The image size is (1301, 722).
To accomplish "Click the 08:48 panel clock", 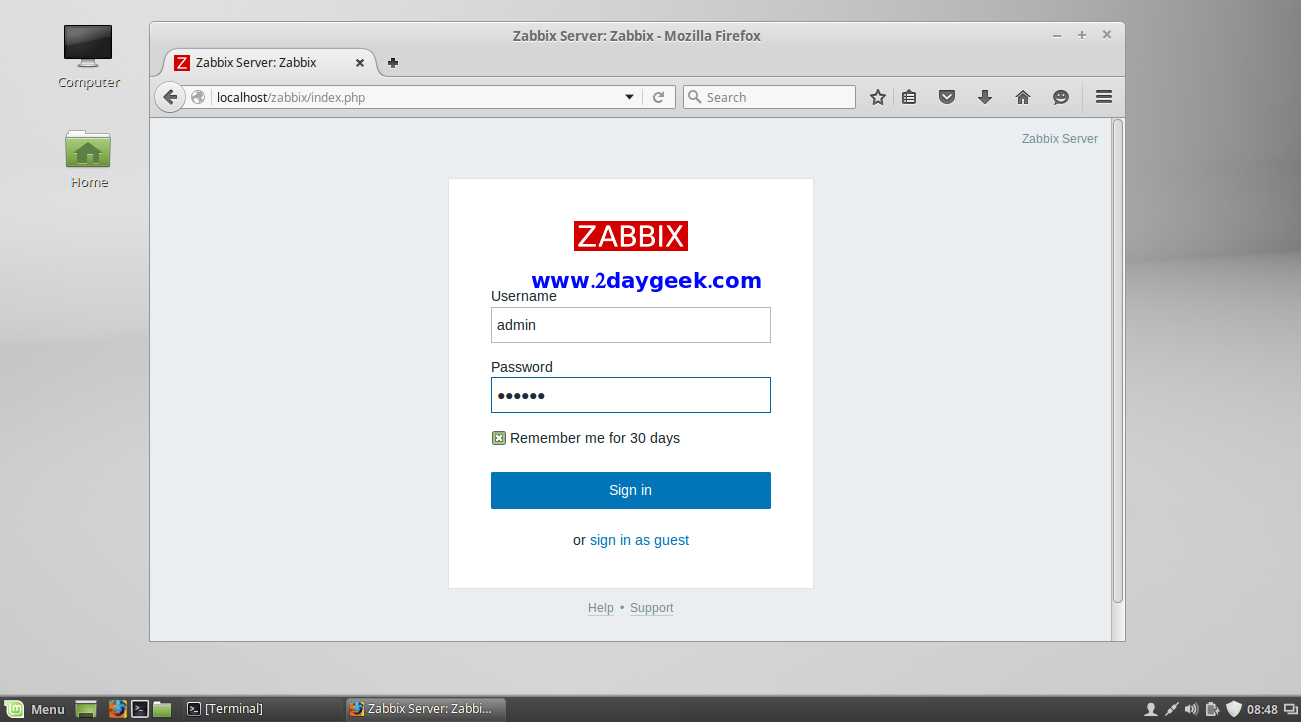I will pyautogui.click(x=1262, y=709).
